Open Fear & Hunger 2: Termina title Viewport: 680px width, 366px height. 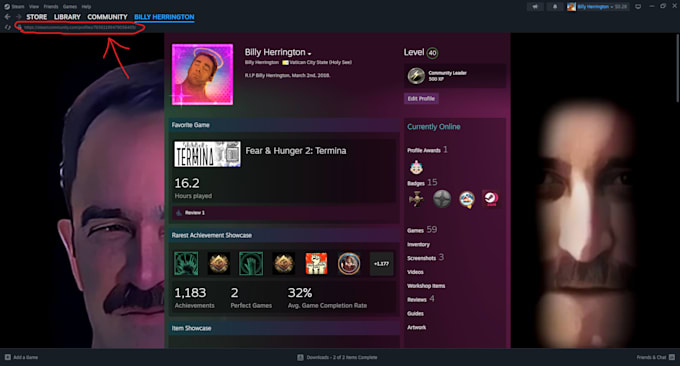pyautogui.click(x=296, y=151)
